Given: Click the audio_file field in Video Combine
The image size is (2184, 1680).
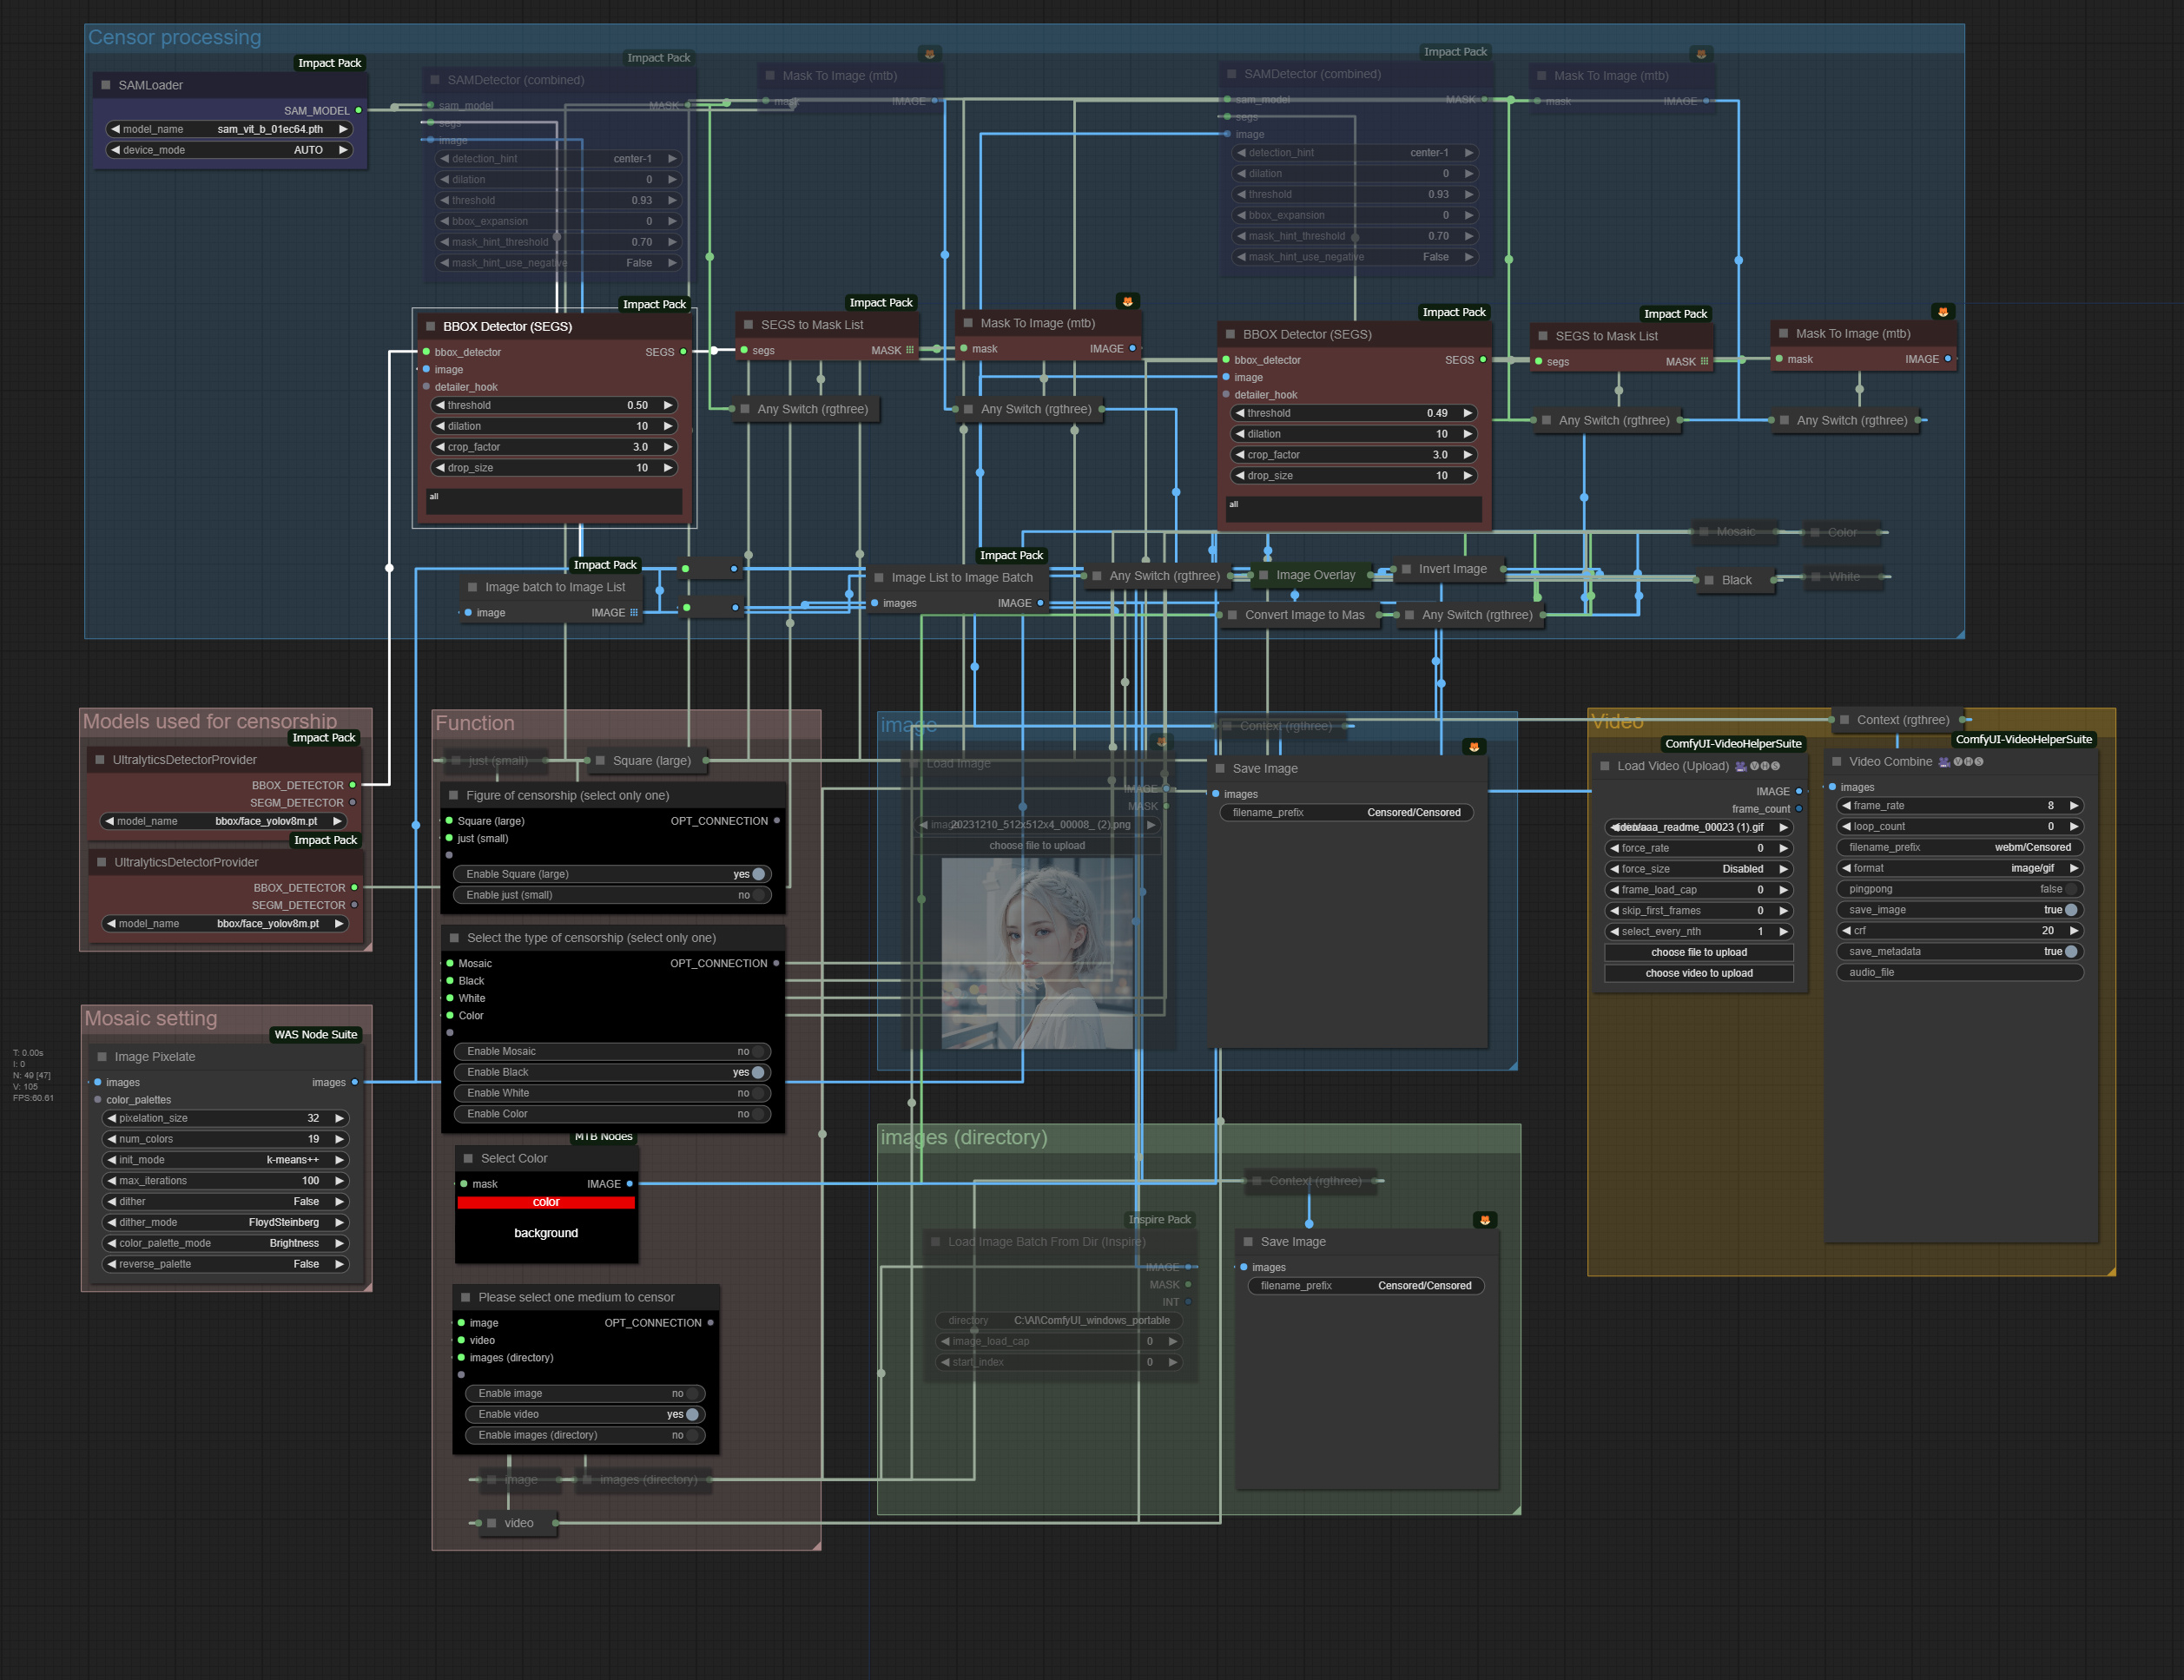Looking at the screenshot, I should point(1960,973).
